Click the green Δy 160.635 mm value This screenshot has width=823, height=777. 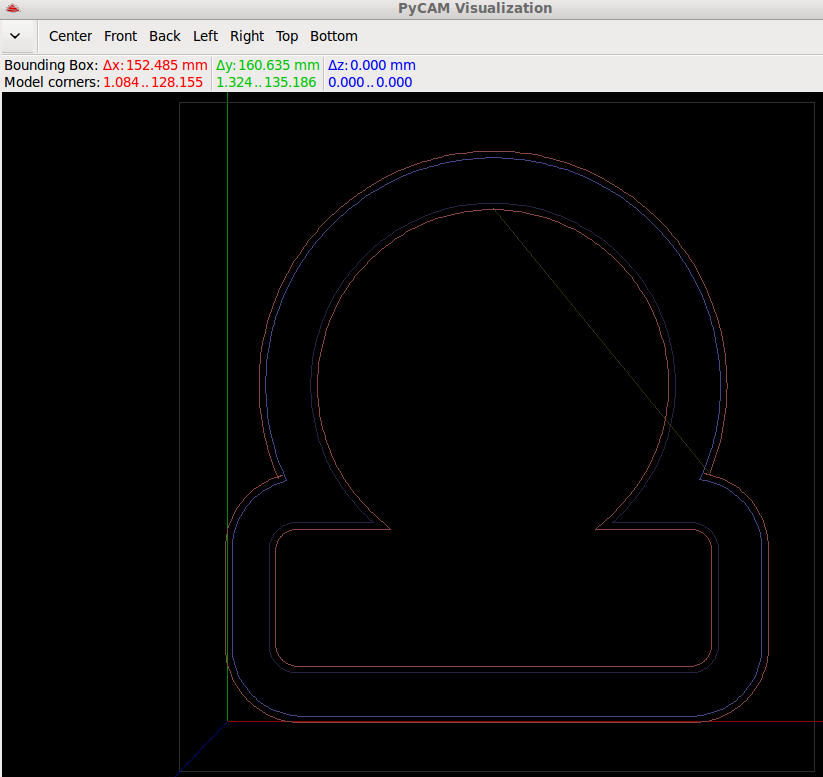pos(267,65)
